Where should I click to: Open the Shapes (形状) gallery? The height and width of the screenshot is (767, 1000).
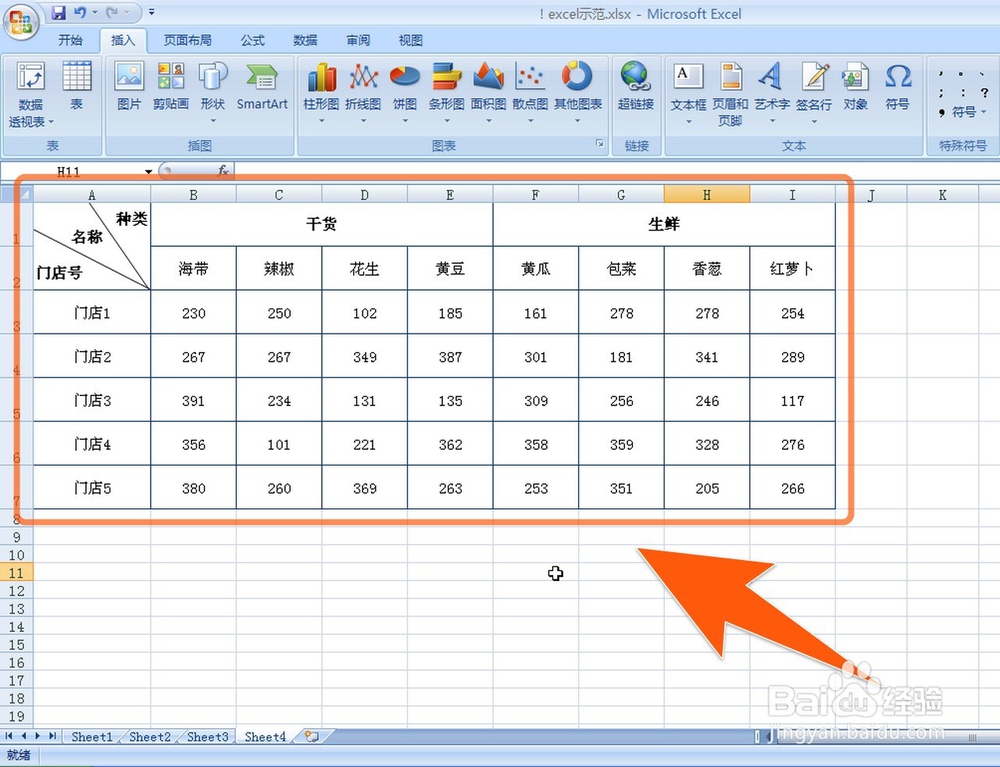(212, 92)
